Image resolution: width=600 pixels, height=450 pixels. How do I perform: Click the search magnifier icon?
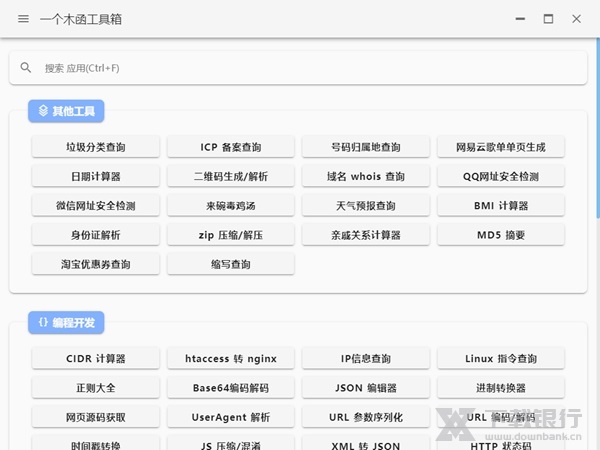(x=26, y=68)
